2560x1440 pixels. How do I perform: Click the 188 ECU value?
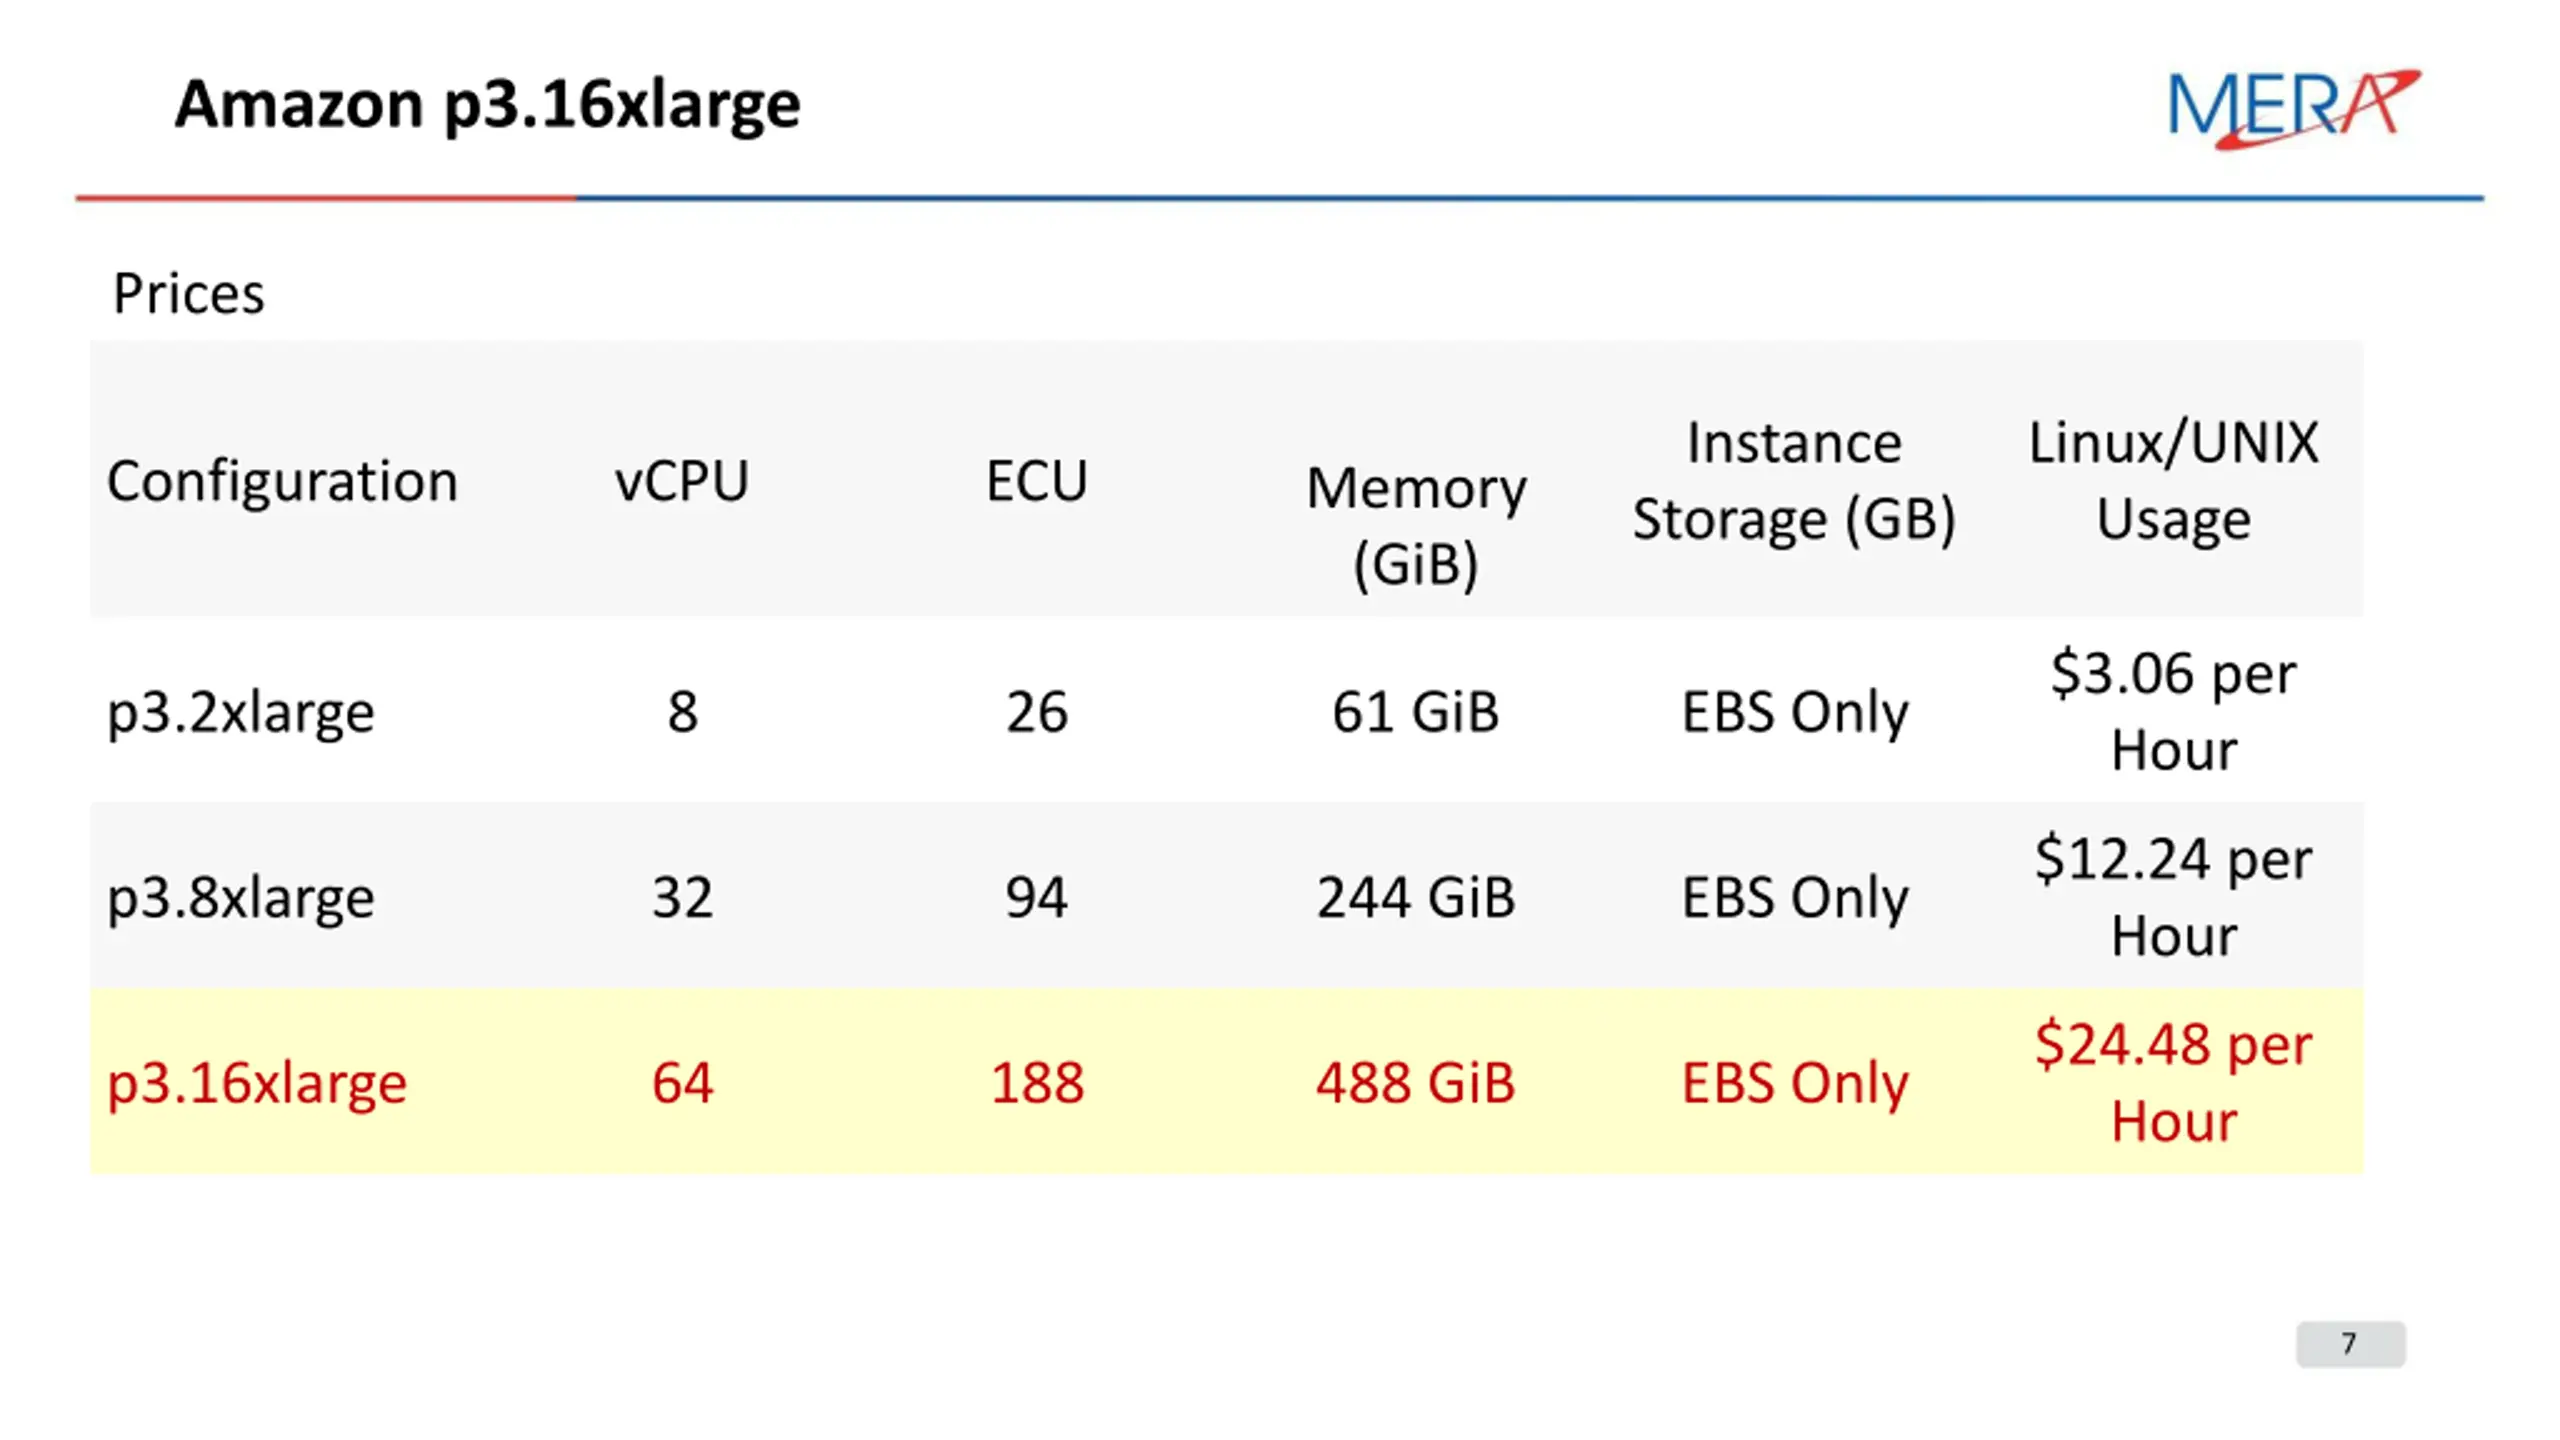pos(1037,1083)
